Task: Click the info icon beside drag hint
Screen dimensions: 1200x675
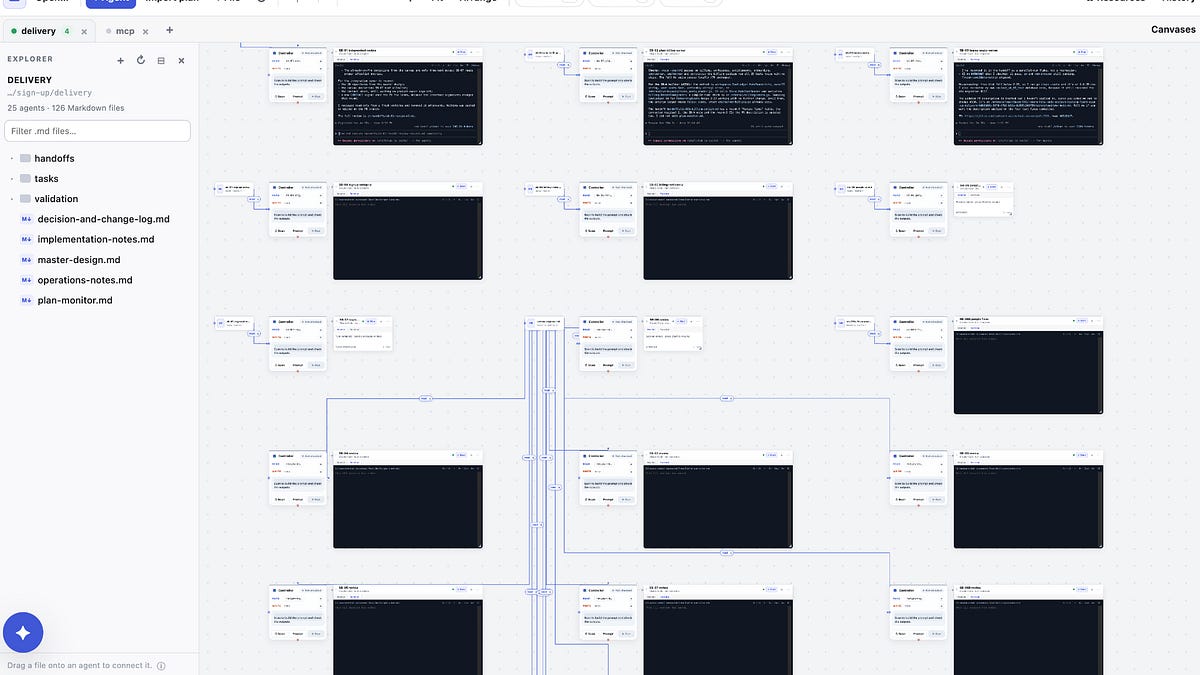Action: pos(161,665)
